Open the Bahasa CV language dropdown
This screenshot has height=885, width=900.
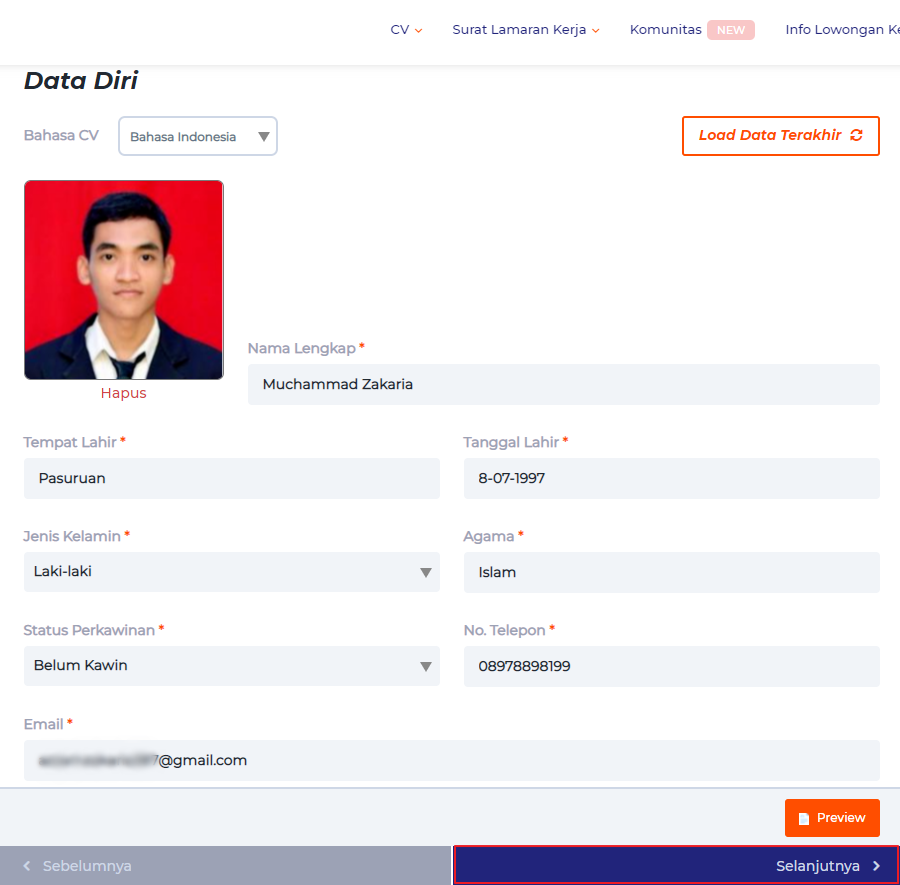[x=198, y=137]
